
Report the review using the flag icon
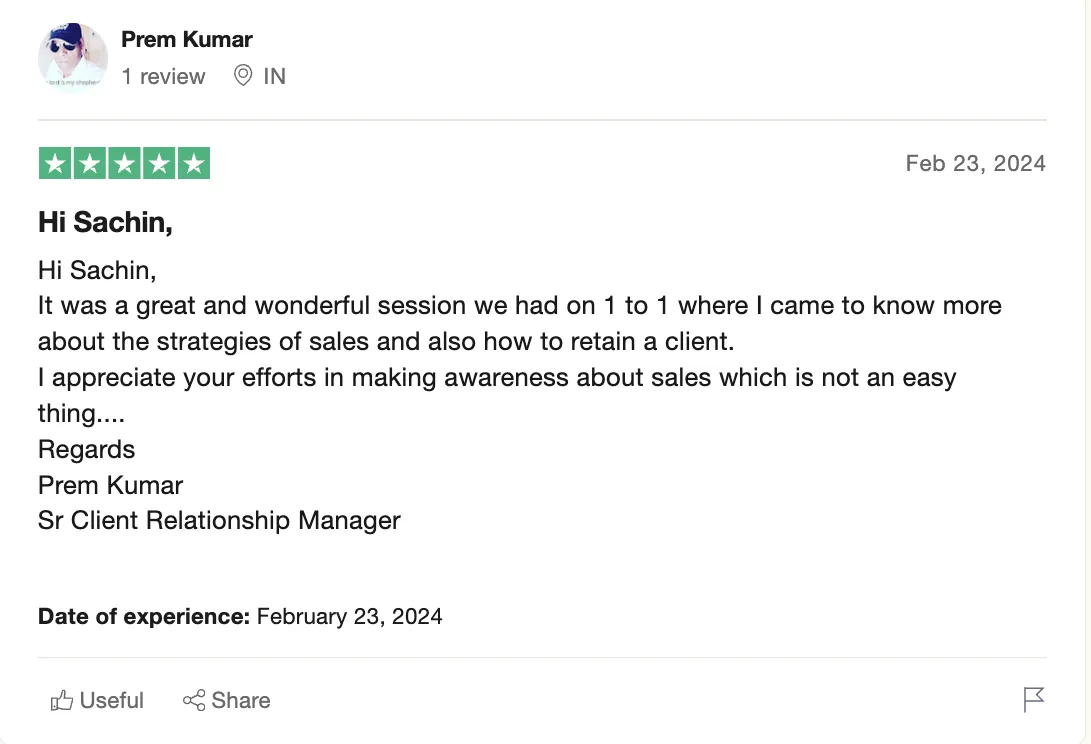coord(1034,700)
